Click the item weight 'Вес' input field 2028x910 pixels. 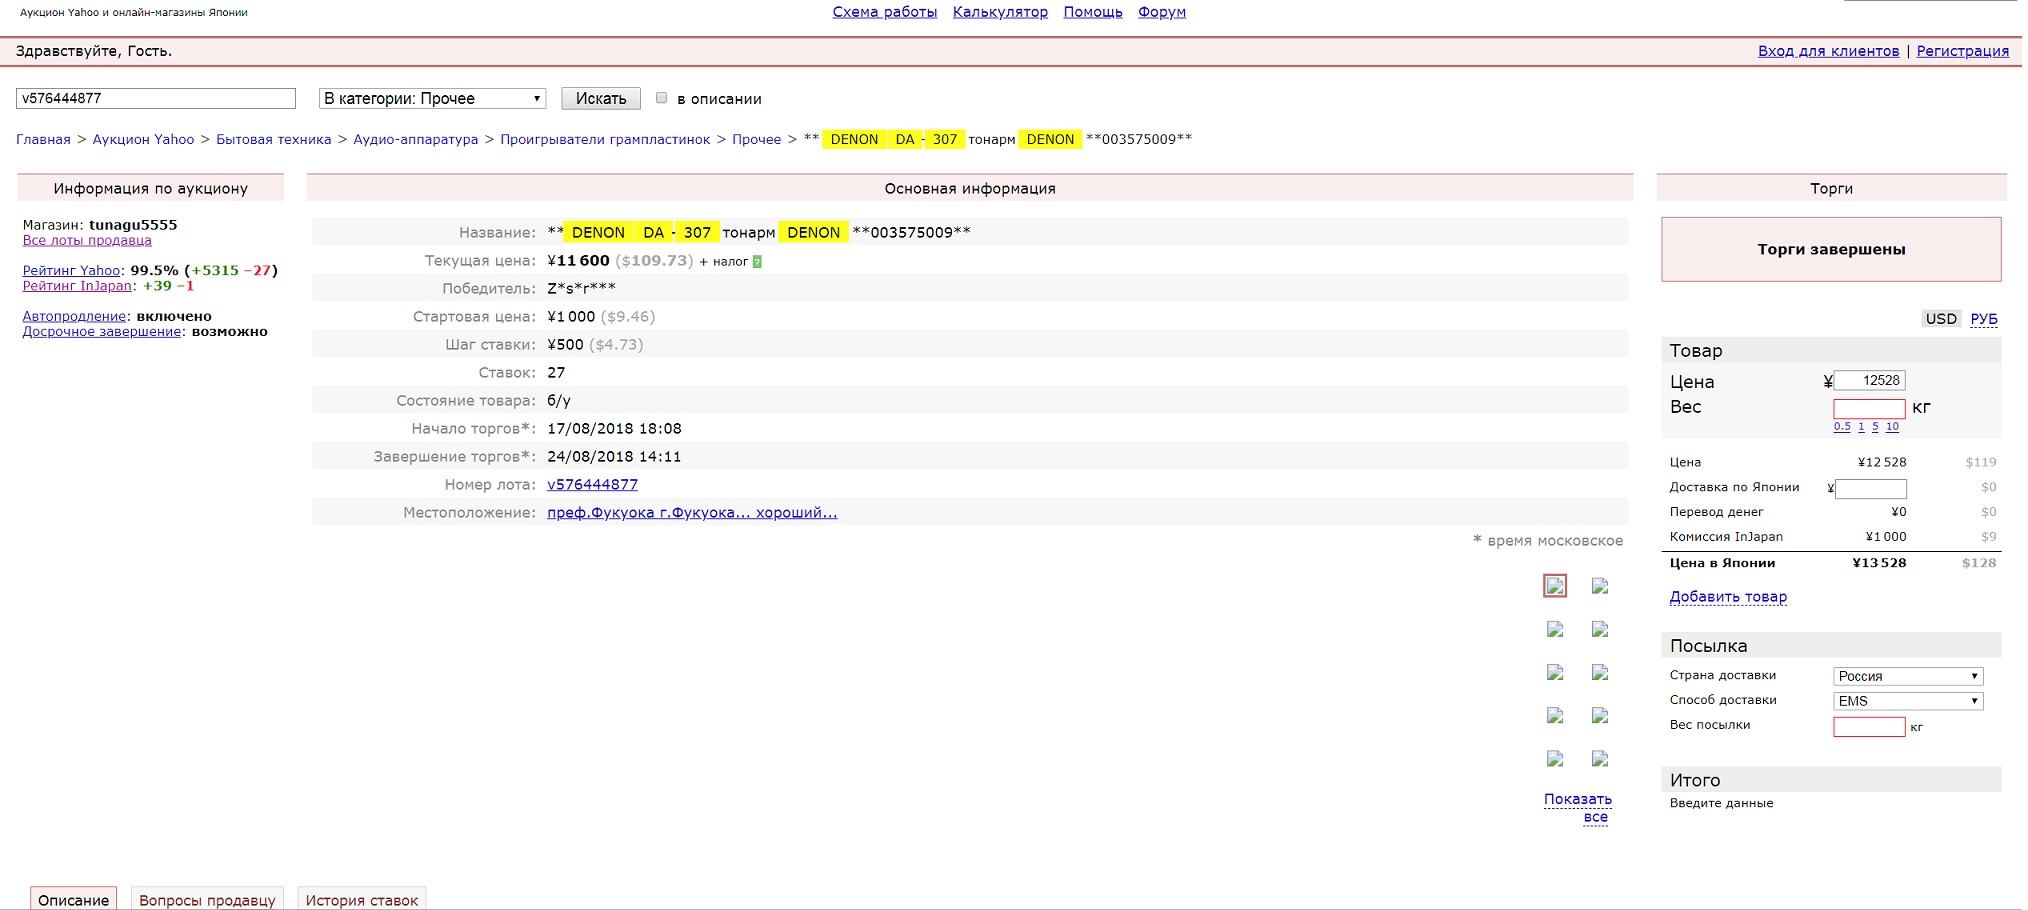pyautogui.click(x=1868, y=408)
